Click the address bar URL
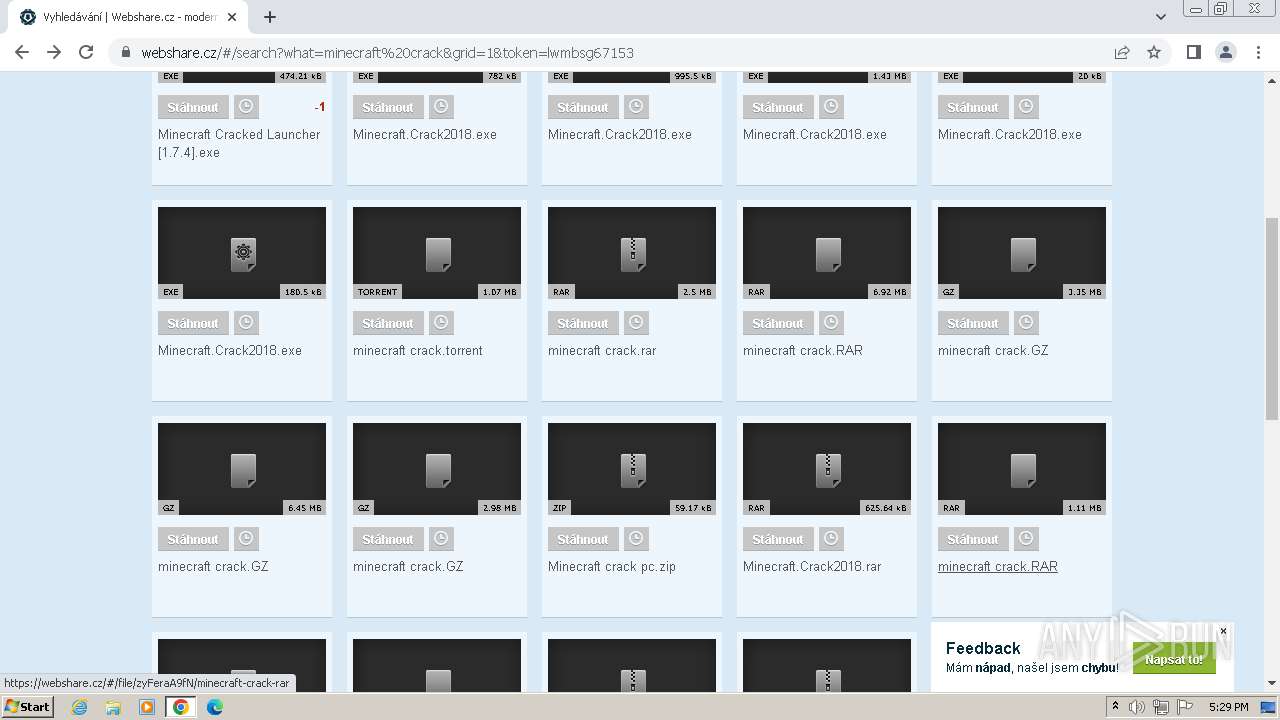The height and width of the screenshot is (720, 1280). point(387,53)
